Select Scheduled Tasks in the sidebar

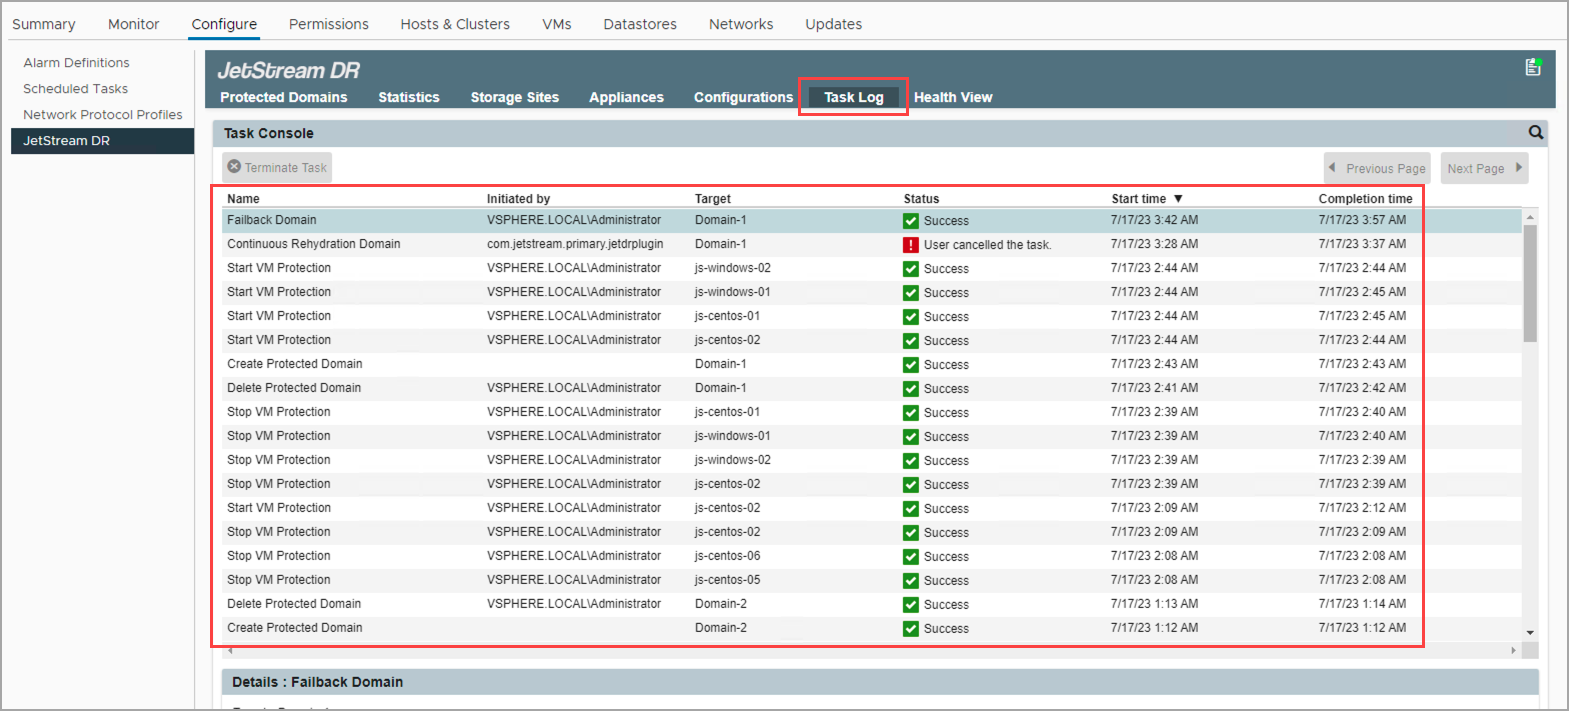click(x=76, y=89)
